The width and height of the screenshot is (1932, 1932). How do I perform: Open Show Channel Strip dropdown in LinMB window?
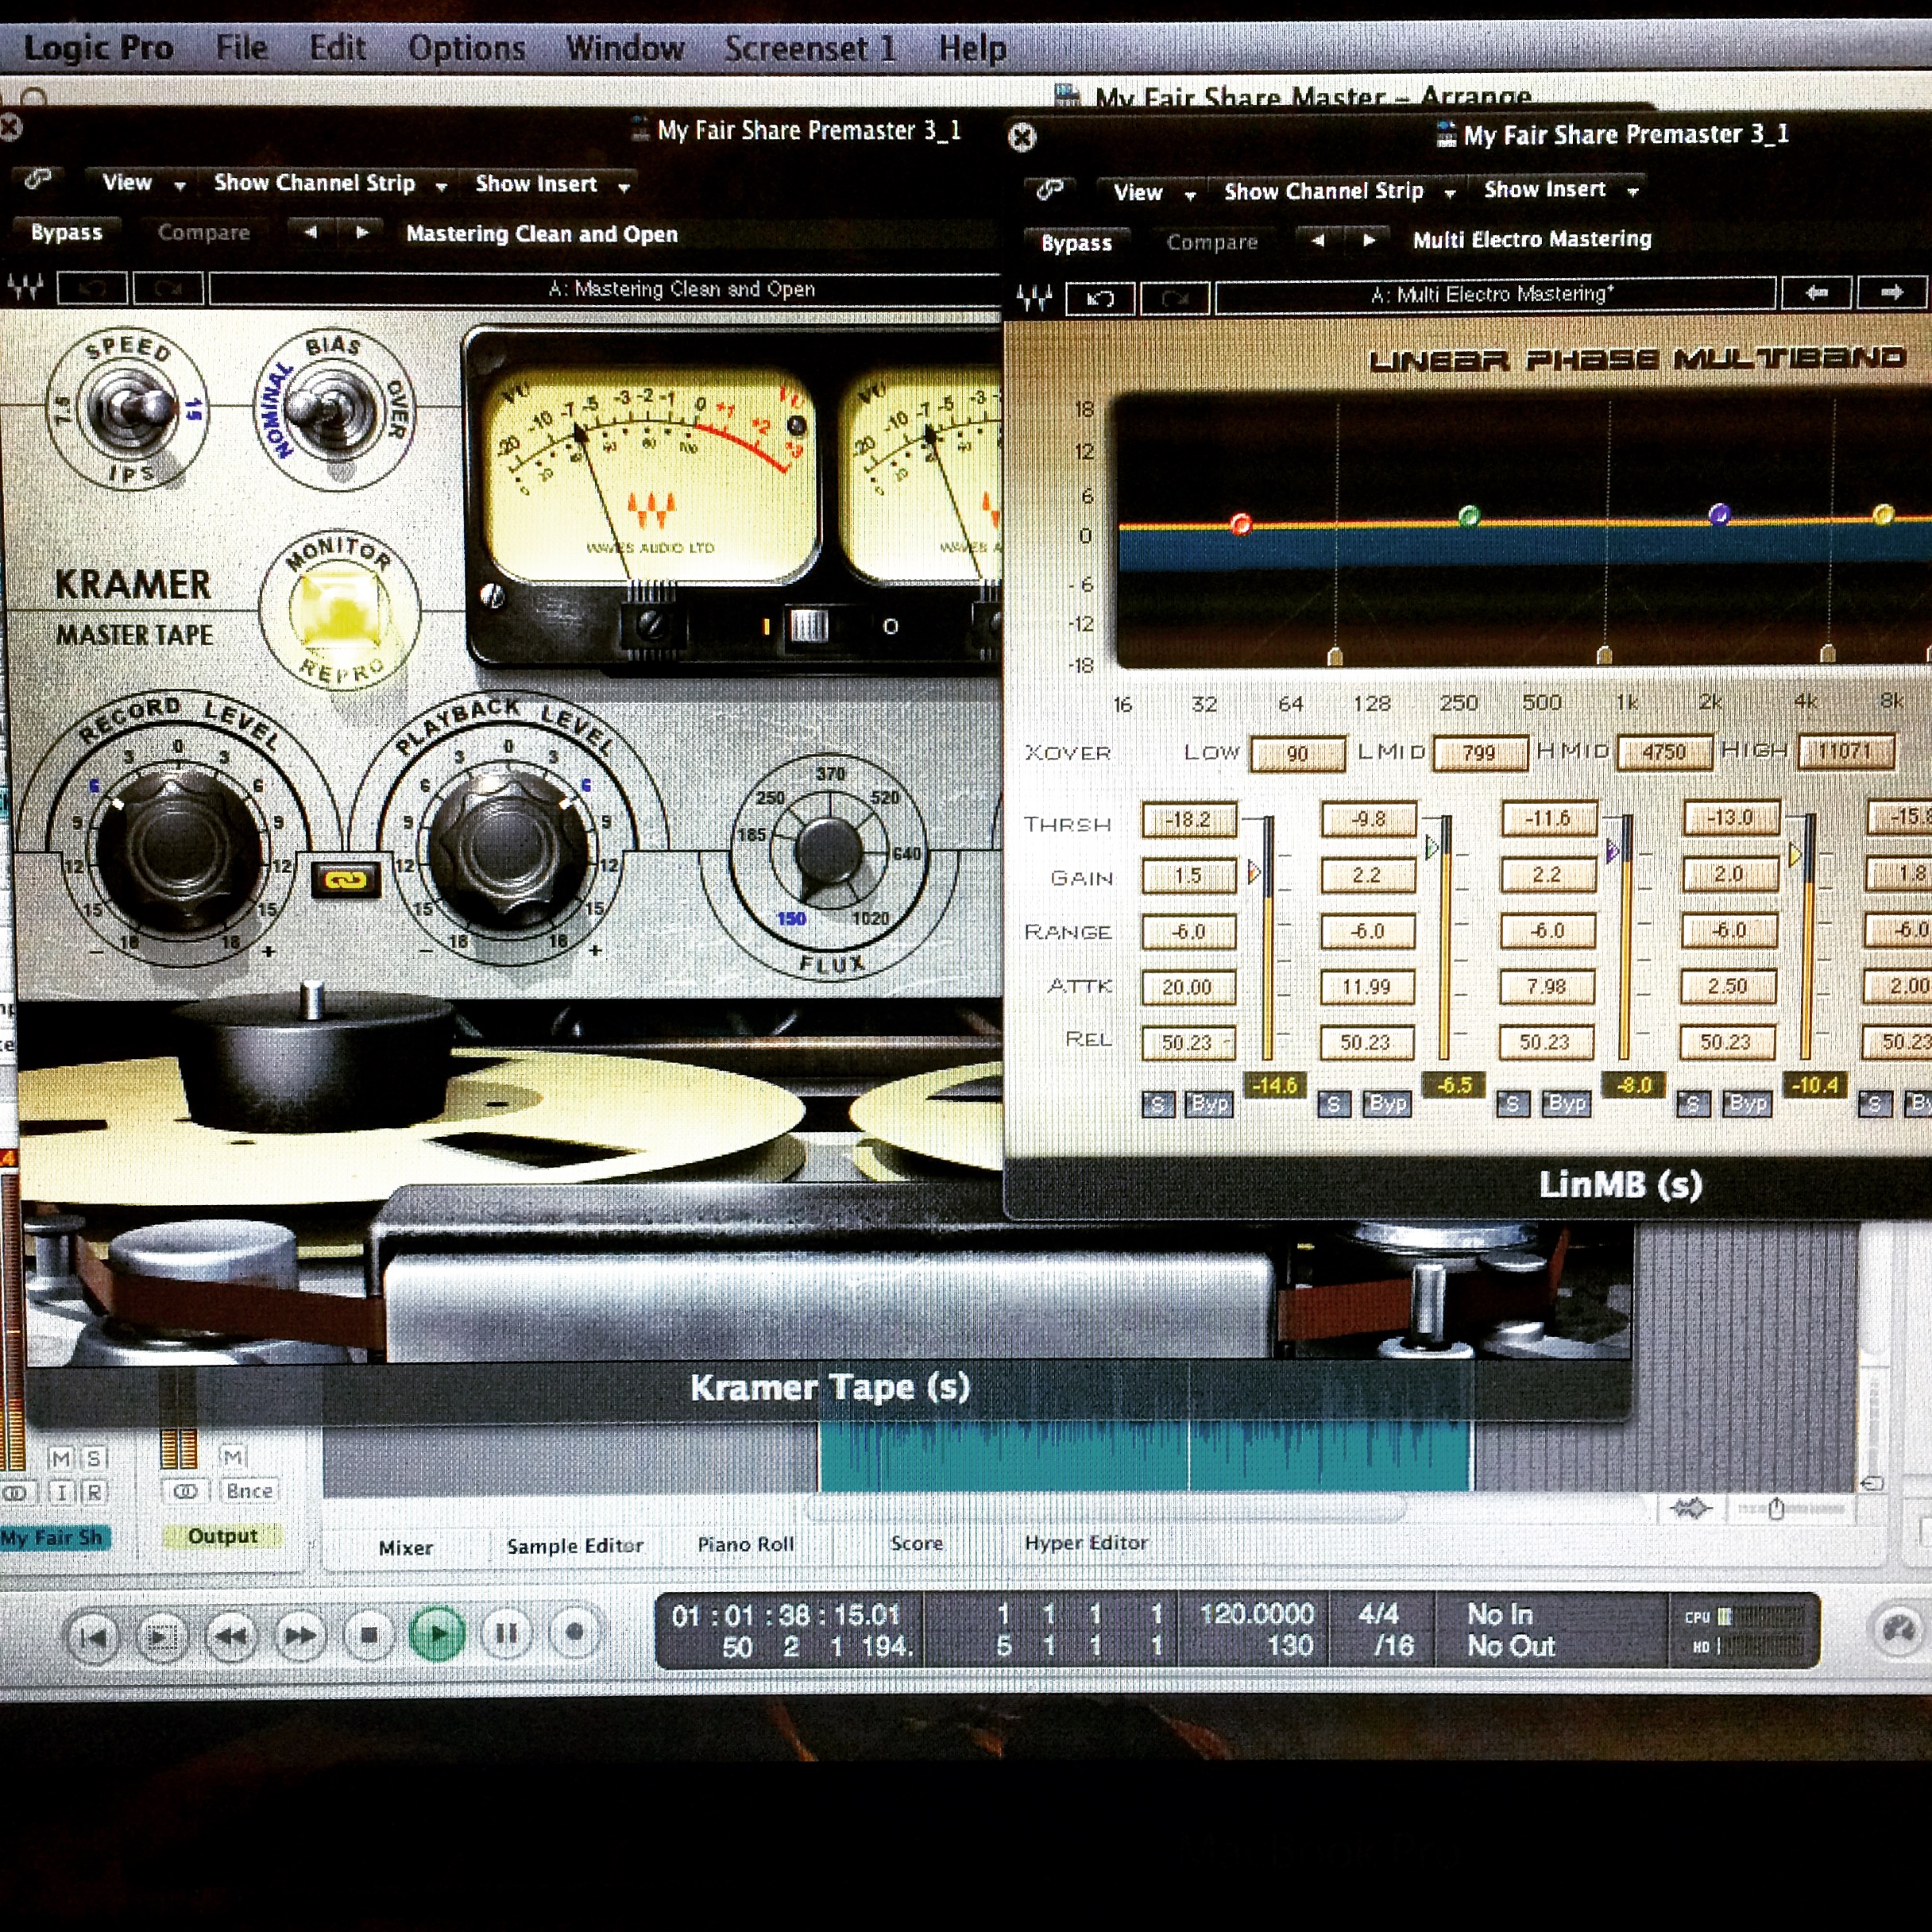pos(1339,191)
